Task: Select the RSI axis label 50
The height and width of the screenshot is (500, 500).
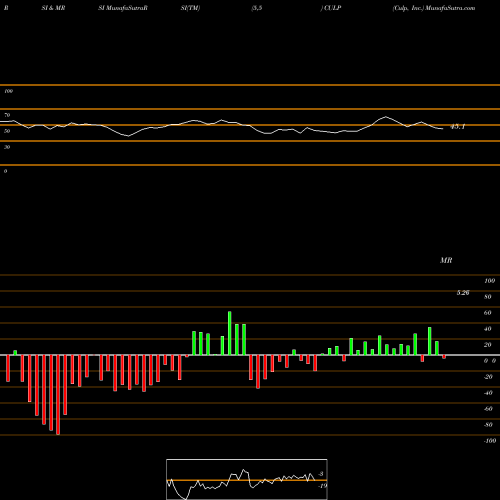Action: [x=7, y=131]
